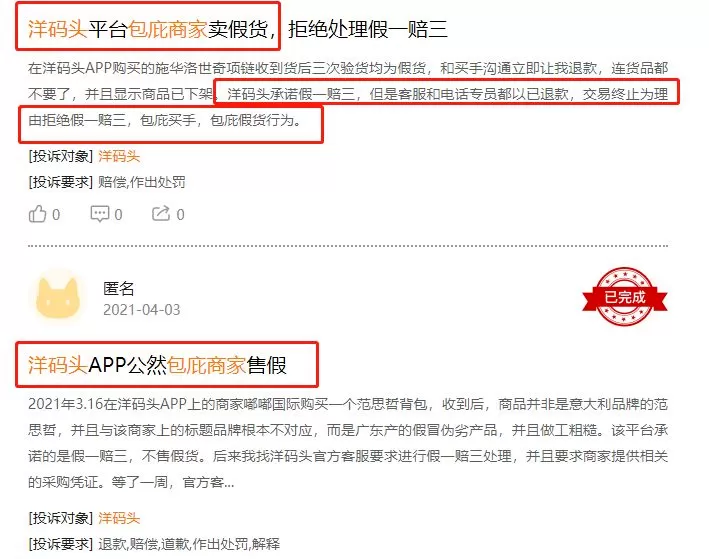Click first complaint's [投诉要求] label
Viewport: 709px width, 559px height.
61,182
